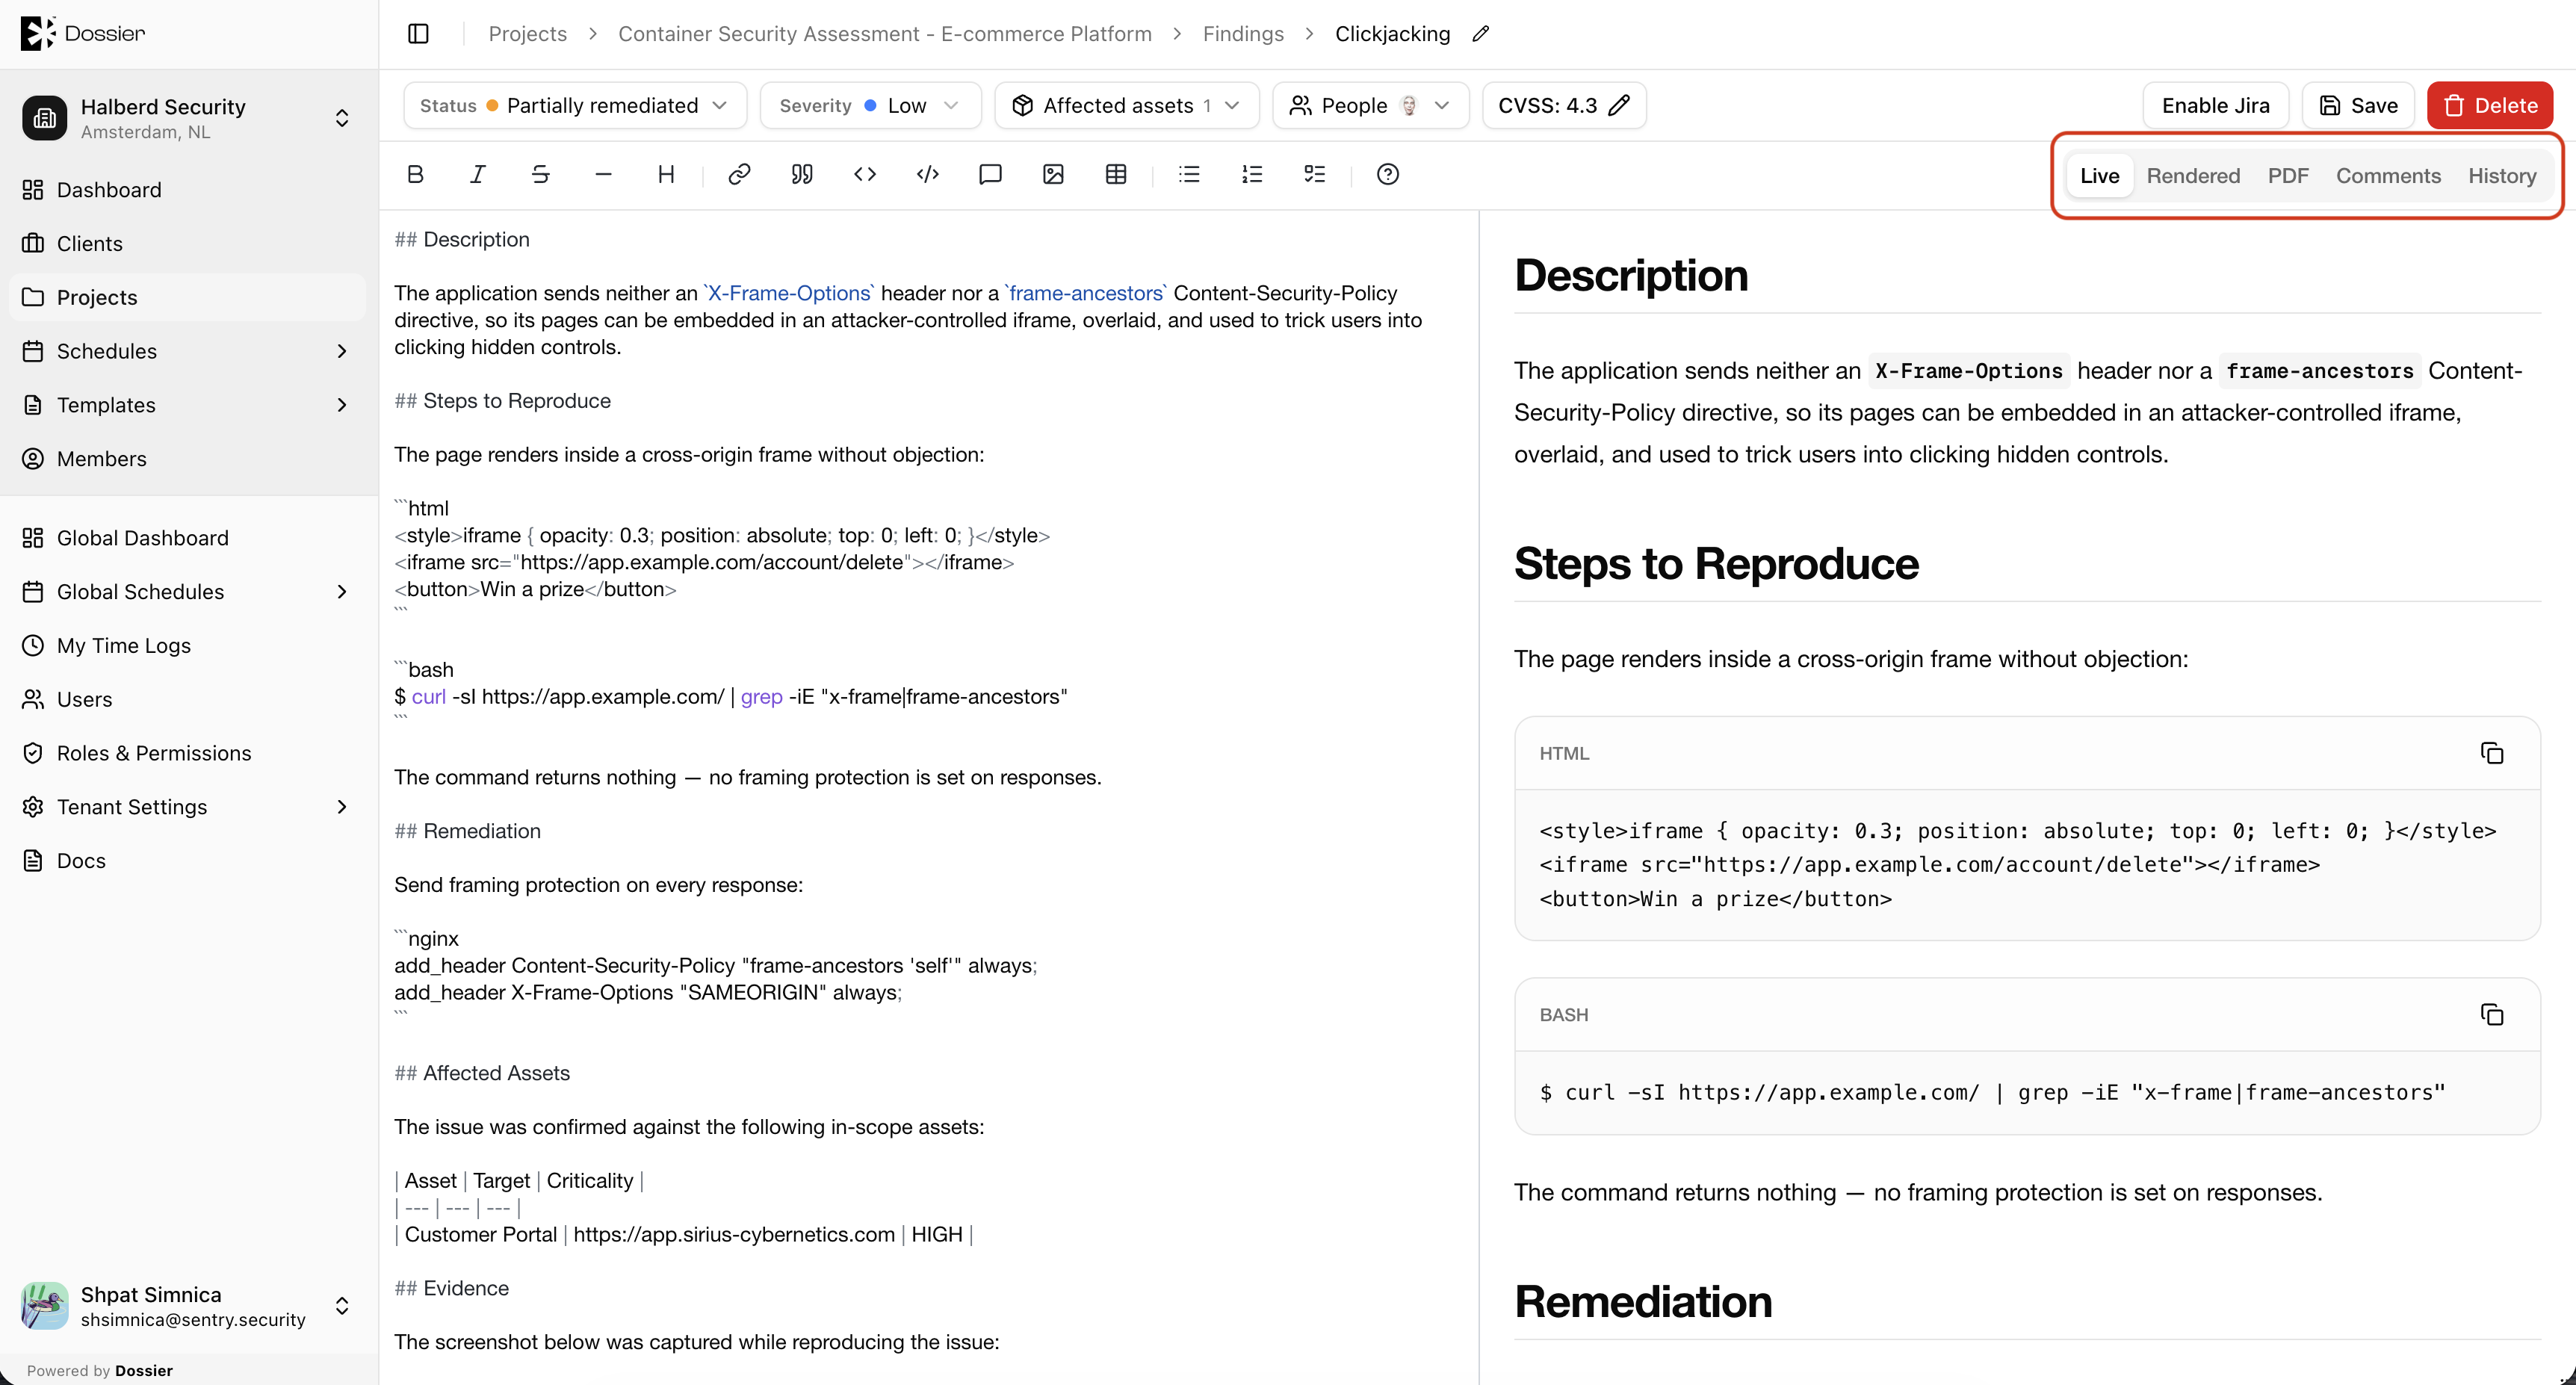Go to Findings breadcrumb
The width and height of the screenshot is (2576, 1385).
[1243, 34]
